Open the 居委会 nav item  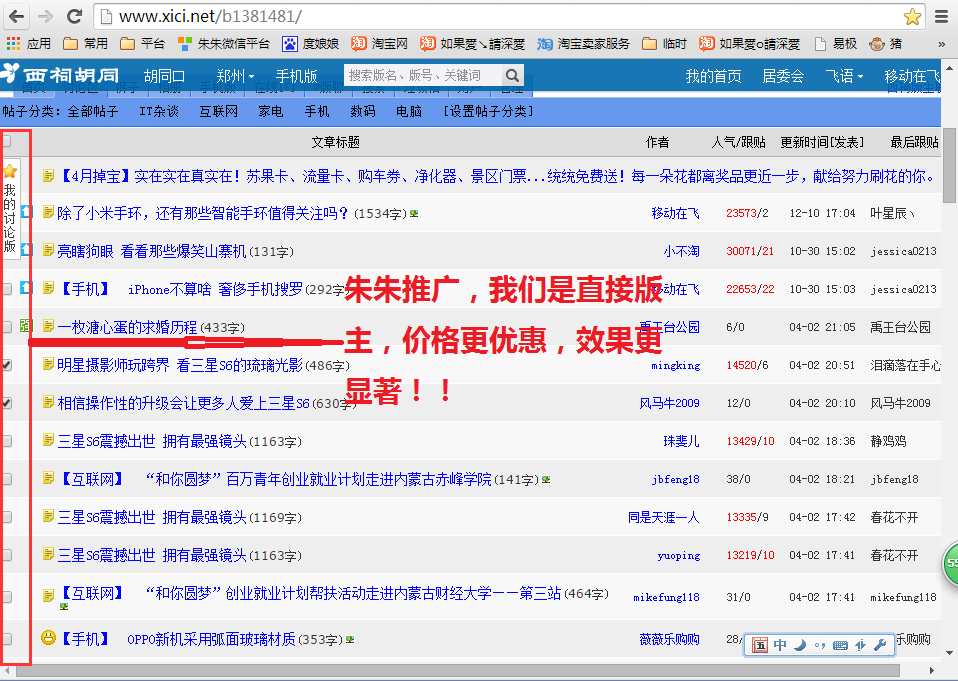tap(783, 76)
